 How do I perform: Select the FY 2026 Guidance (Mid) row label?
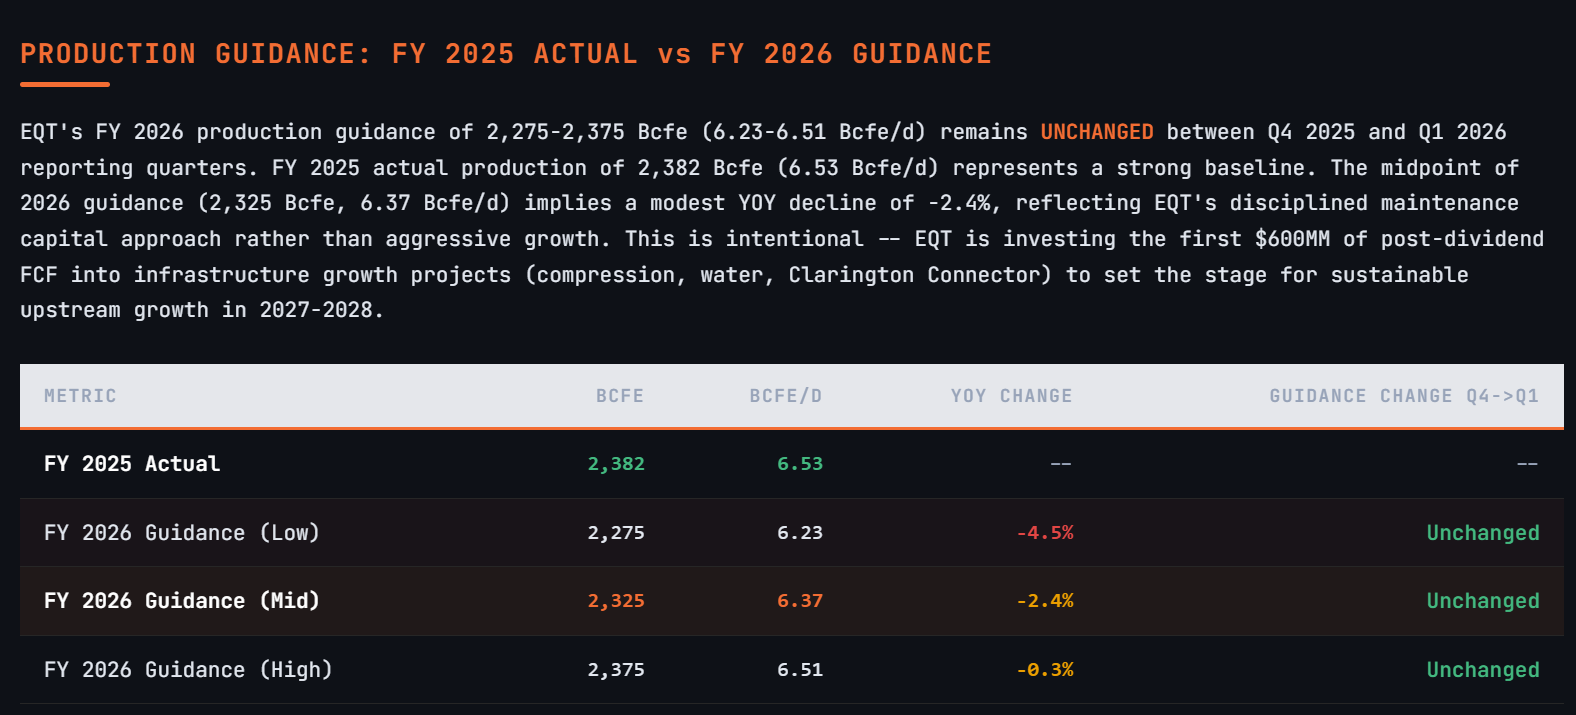tap(181, 601)
